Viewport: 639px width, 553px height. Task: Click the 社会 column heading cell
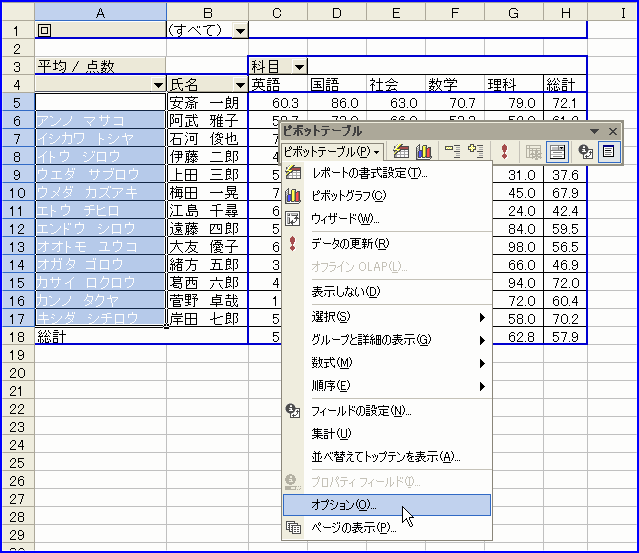tap(396, 84)
